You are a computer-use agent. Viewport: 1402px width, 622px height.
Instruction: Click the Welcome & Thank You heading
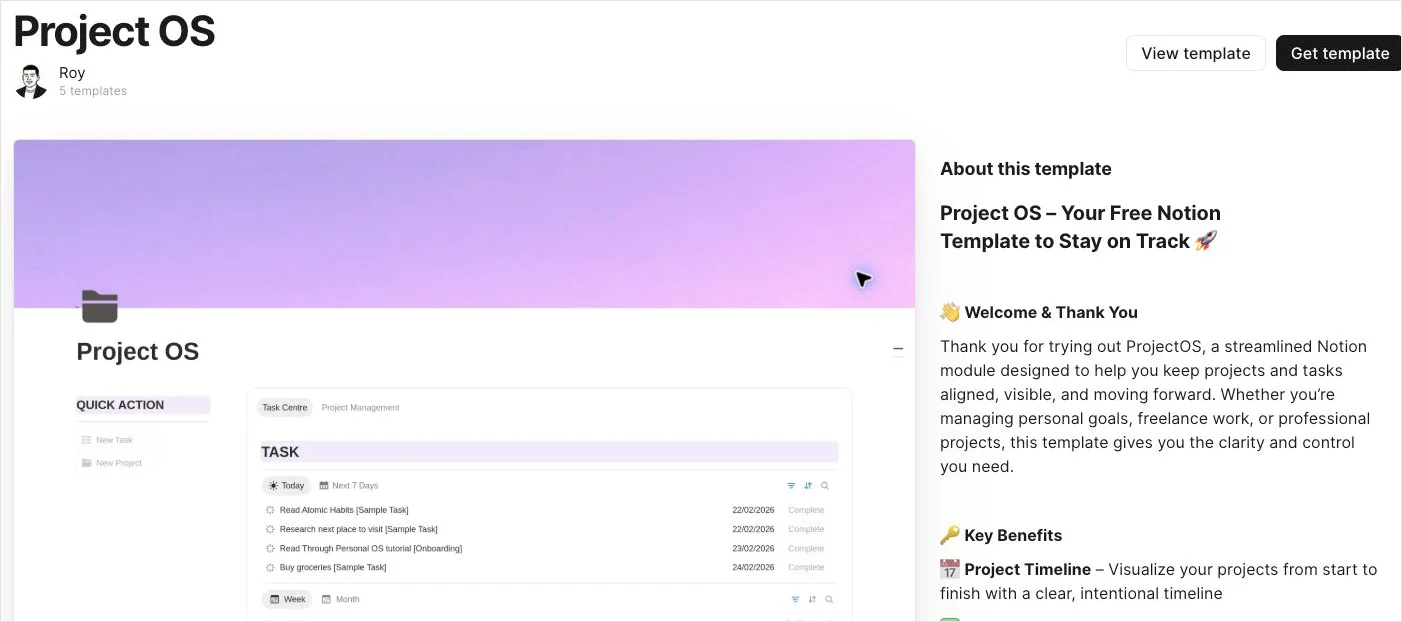(1051, 312)
